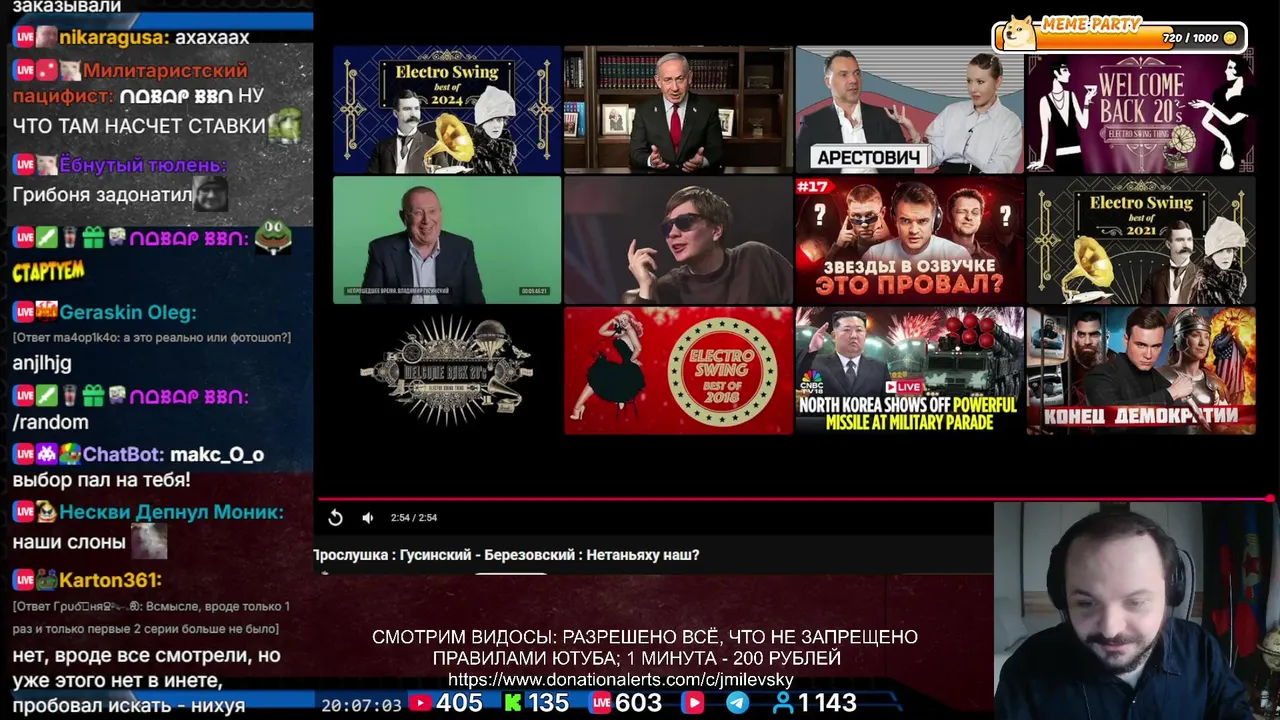1280x720 pixels.
Task: Click the video title Прослушка : Гусинский - Березовский
Action: (x=506, y=555)
